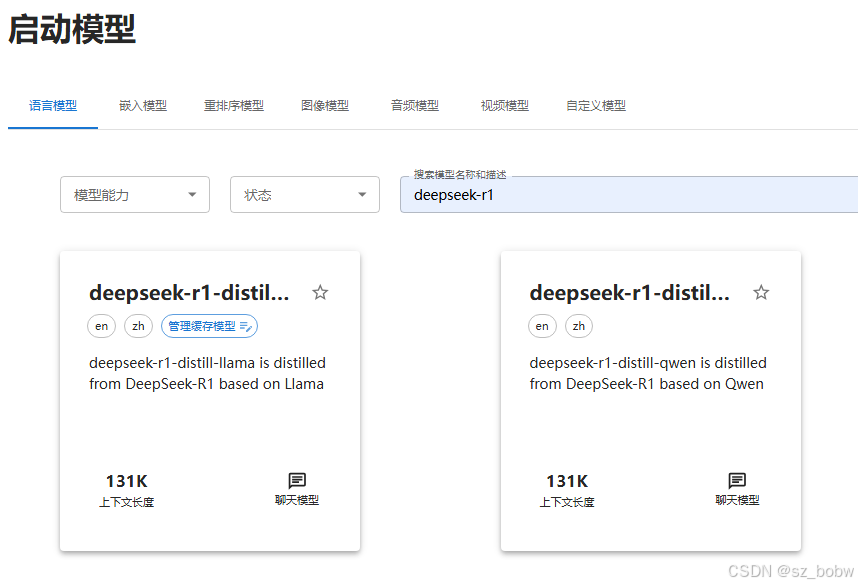The width and height of the screenshot is (858, 586).
Task: Switch to the 语言模型 tab
Action: point(53,106)
